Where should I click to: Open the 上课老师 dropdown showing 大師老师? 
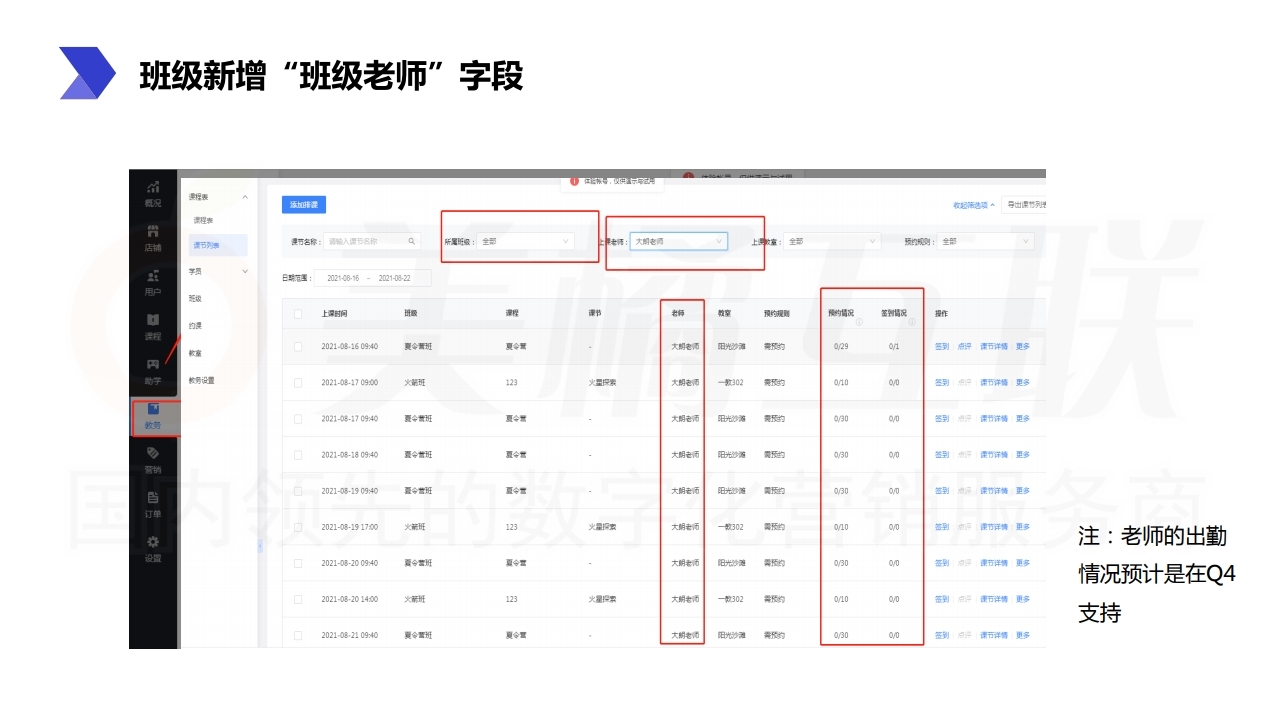pos(677,241)
